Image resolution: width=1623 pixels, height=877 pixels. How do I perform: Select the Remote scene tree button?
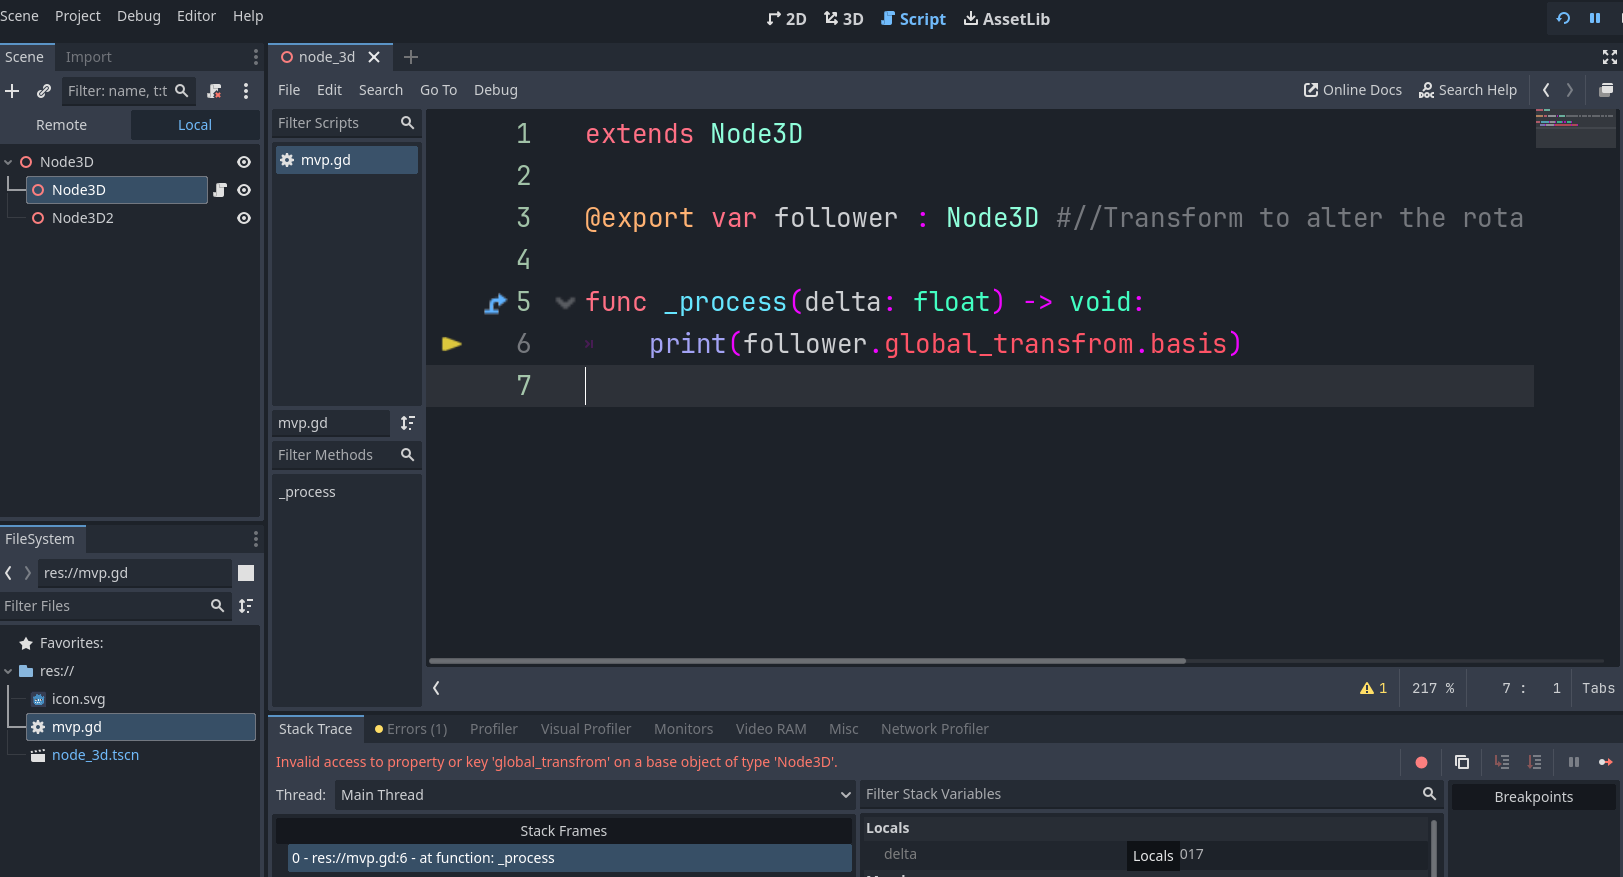pos(62,125)
